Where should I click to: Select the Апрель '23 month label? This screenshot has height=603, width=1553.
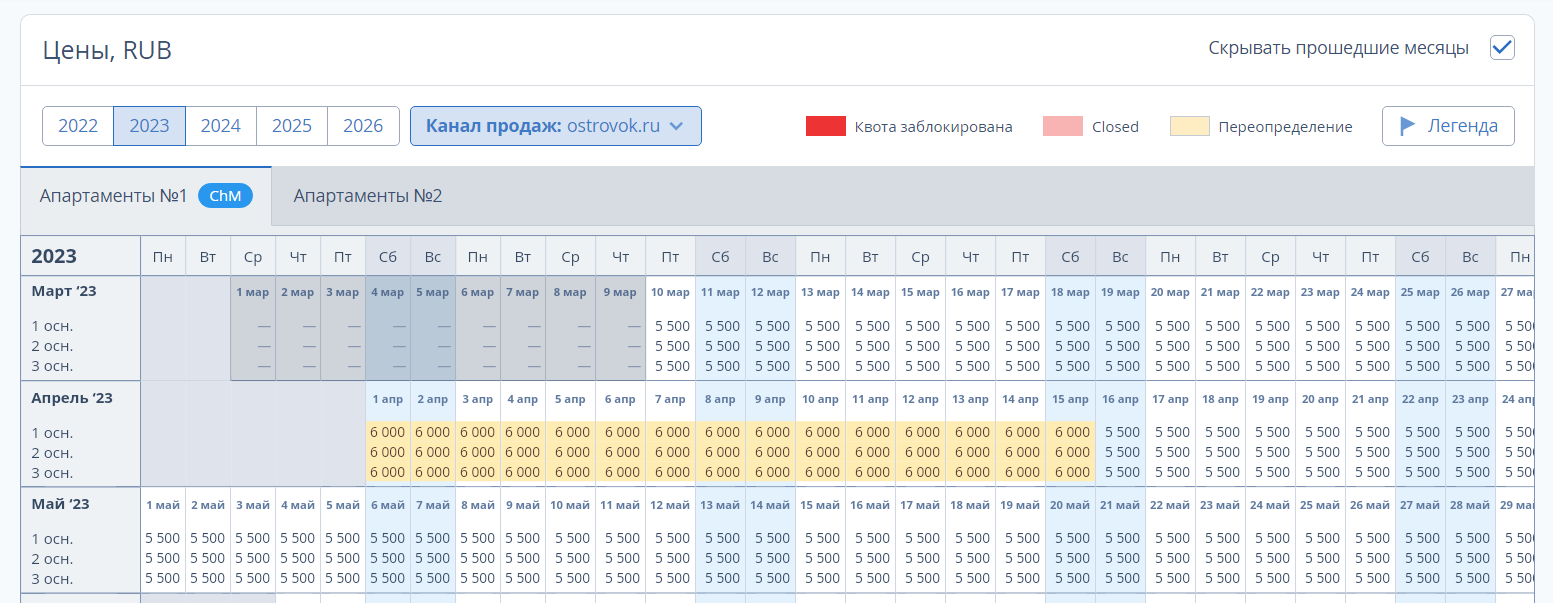[72, 397]
